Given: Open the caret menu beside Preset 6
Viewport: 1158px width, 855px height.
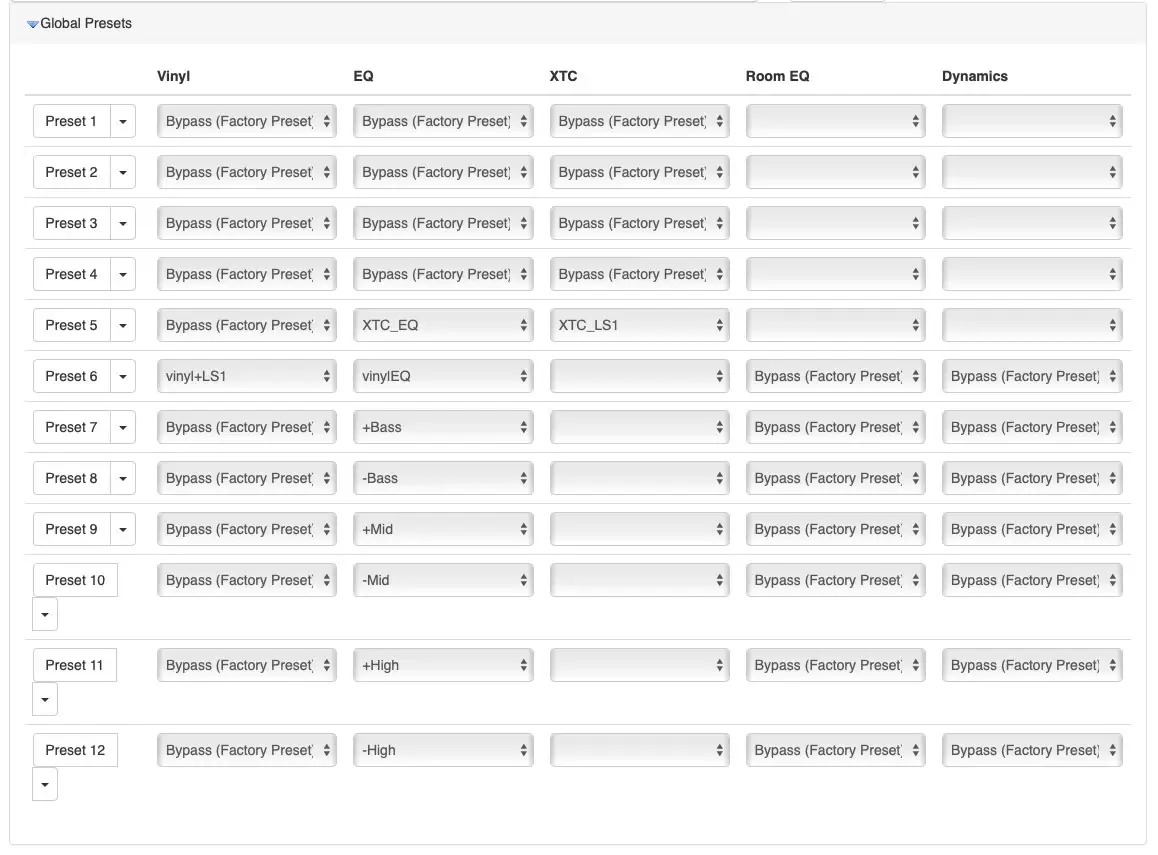Looking at the screenshot, I should (x=122, y=376).
